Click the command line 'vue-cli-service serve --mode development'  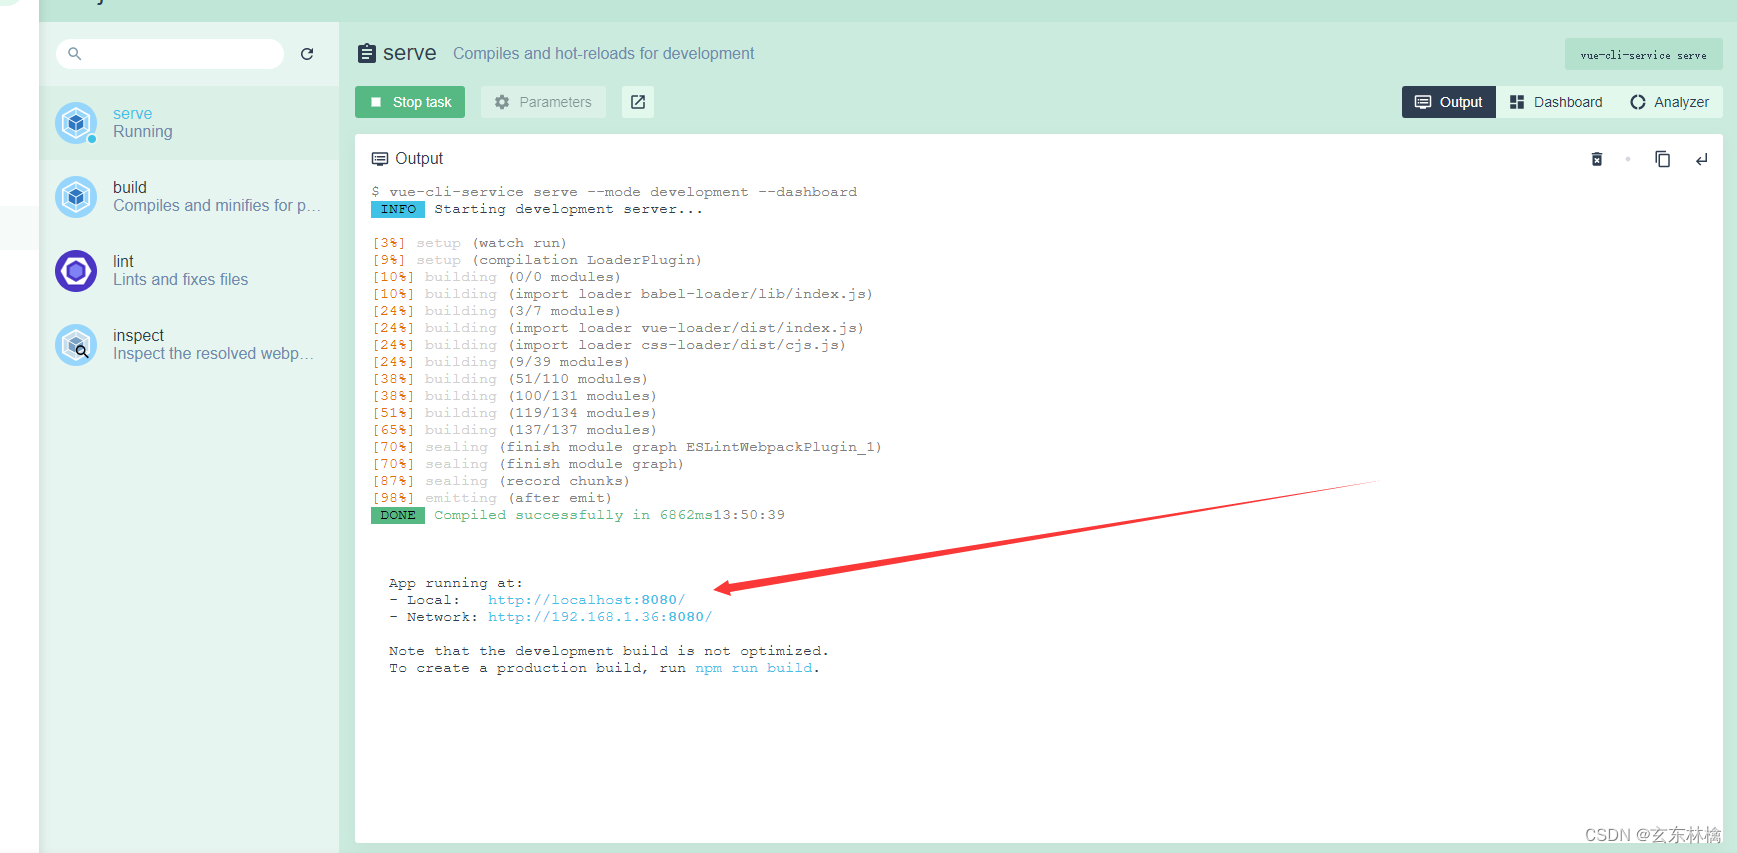pyautogui.click(x=614, y=192)
